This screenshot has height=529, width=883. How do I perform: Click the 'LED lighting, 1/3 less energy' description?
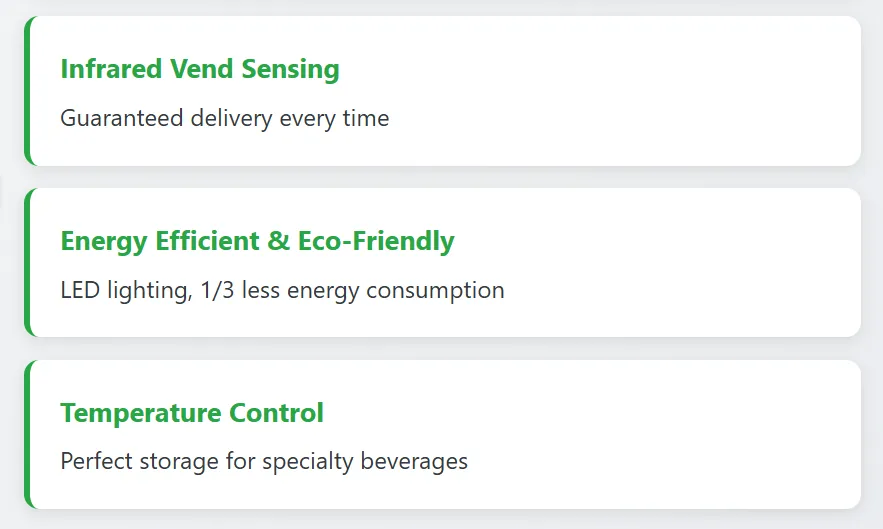point(282,290)
